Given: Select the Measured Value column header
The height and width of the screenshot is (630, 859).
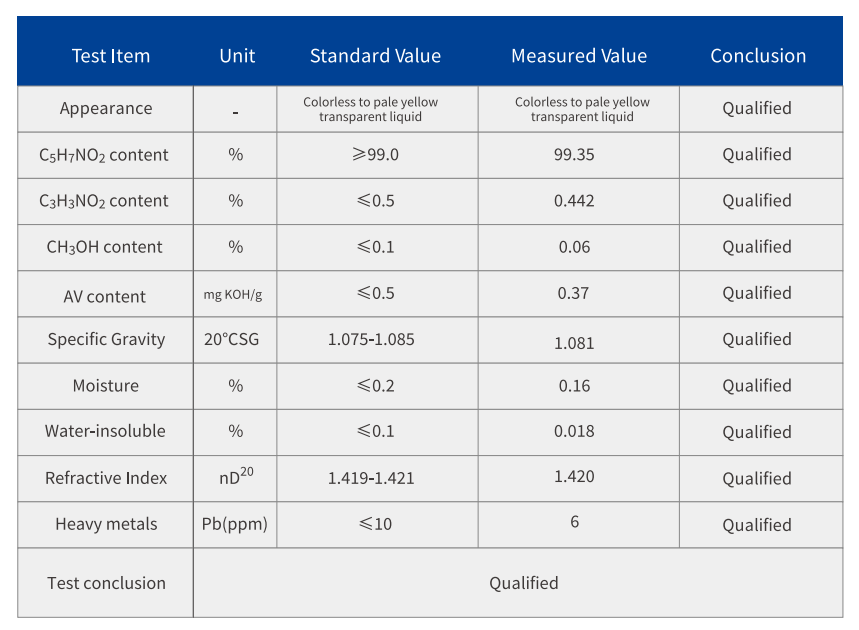Looking at the screenshot, I should 579,56.
